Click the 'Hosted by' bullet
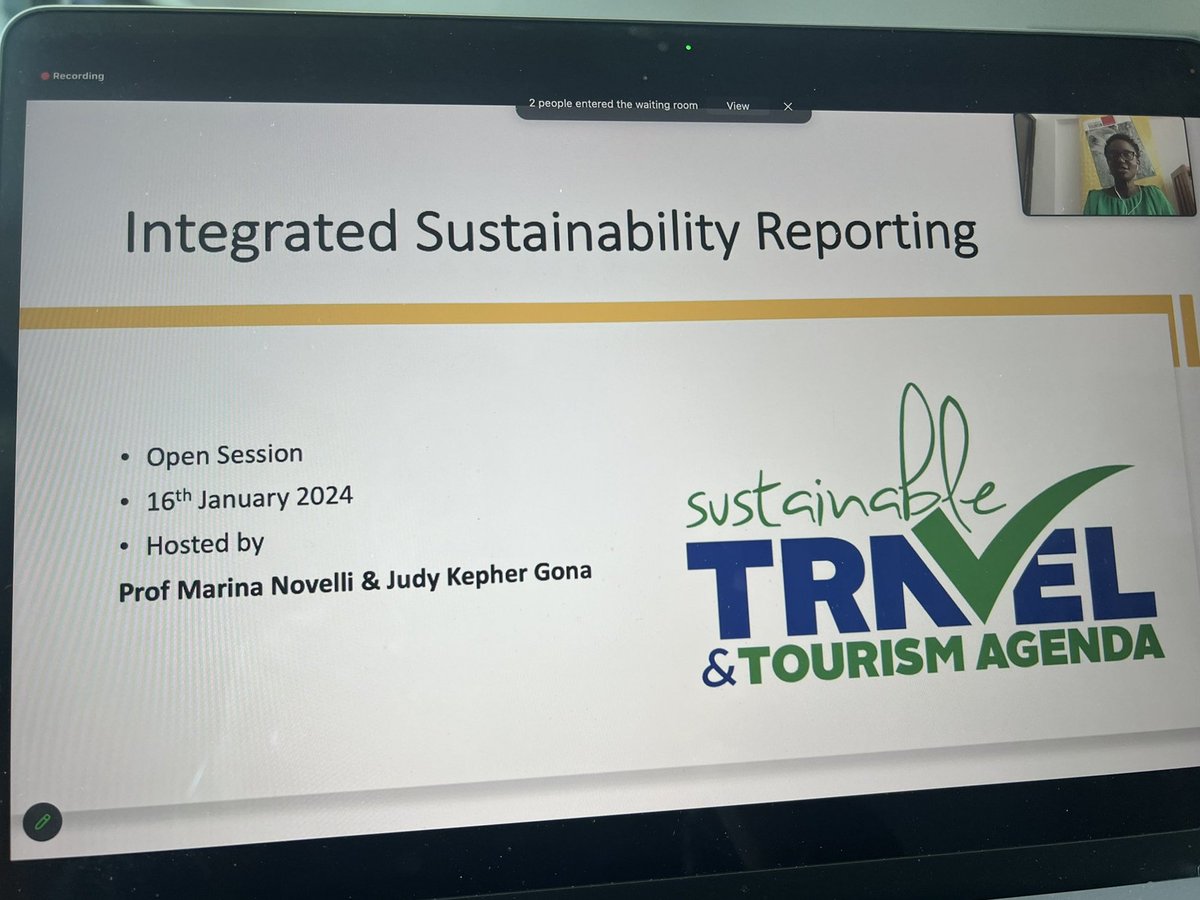This screenshot has width=1200, height=900. 205,544
